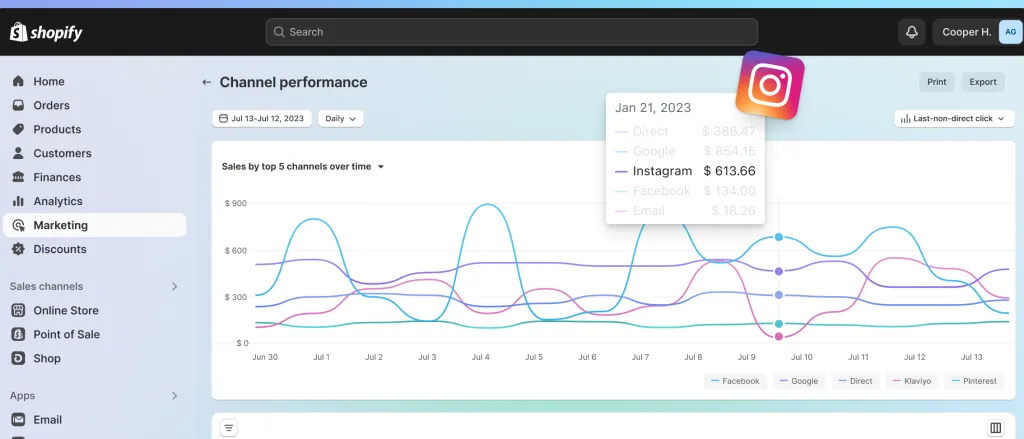Click the Shop channel icon

pos(18,358)
